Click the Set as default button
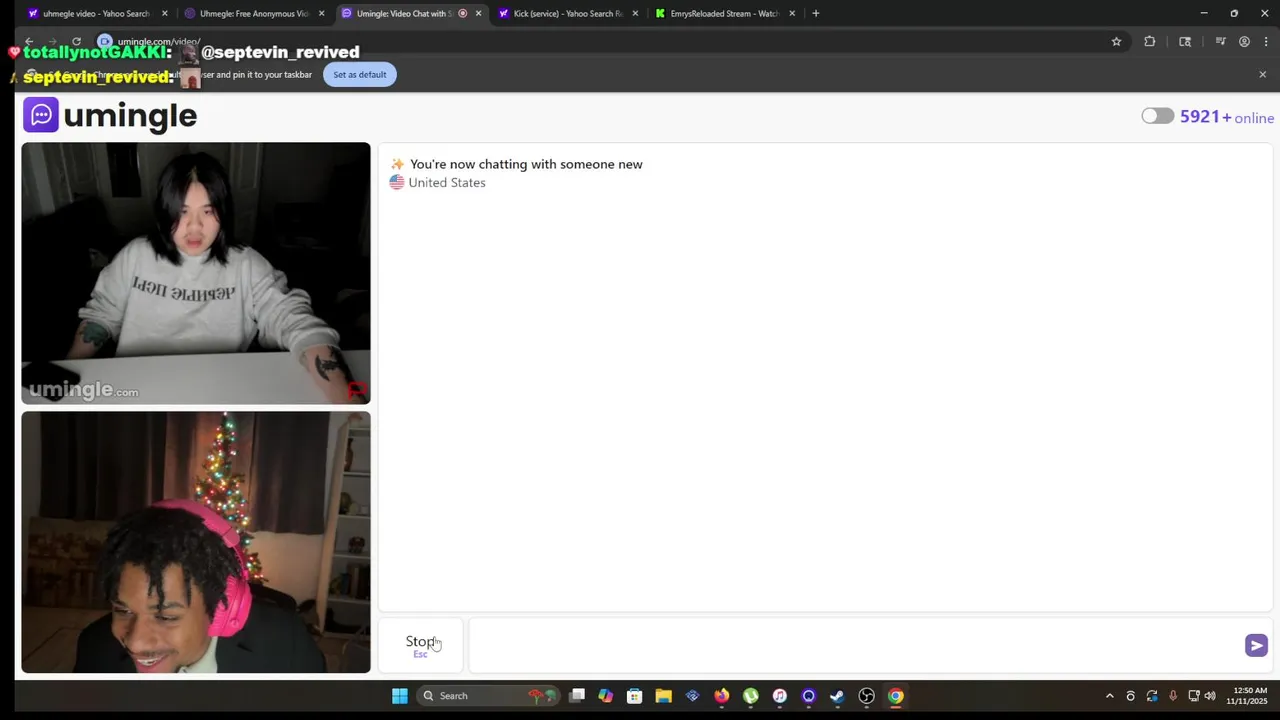This screenshot has height=720, width=1280. pos(360,75)
